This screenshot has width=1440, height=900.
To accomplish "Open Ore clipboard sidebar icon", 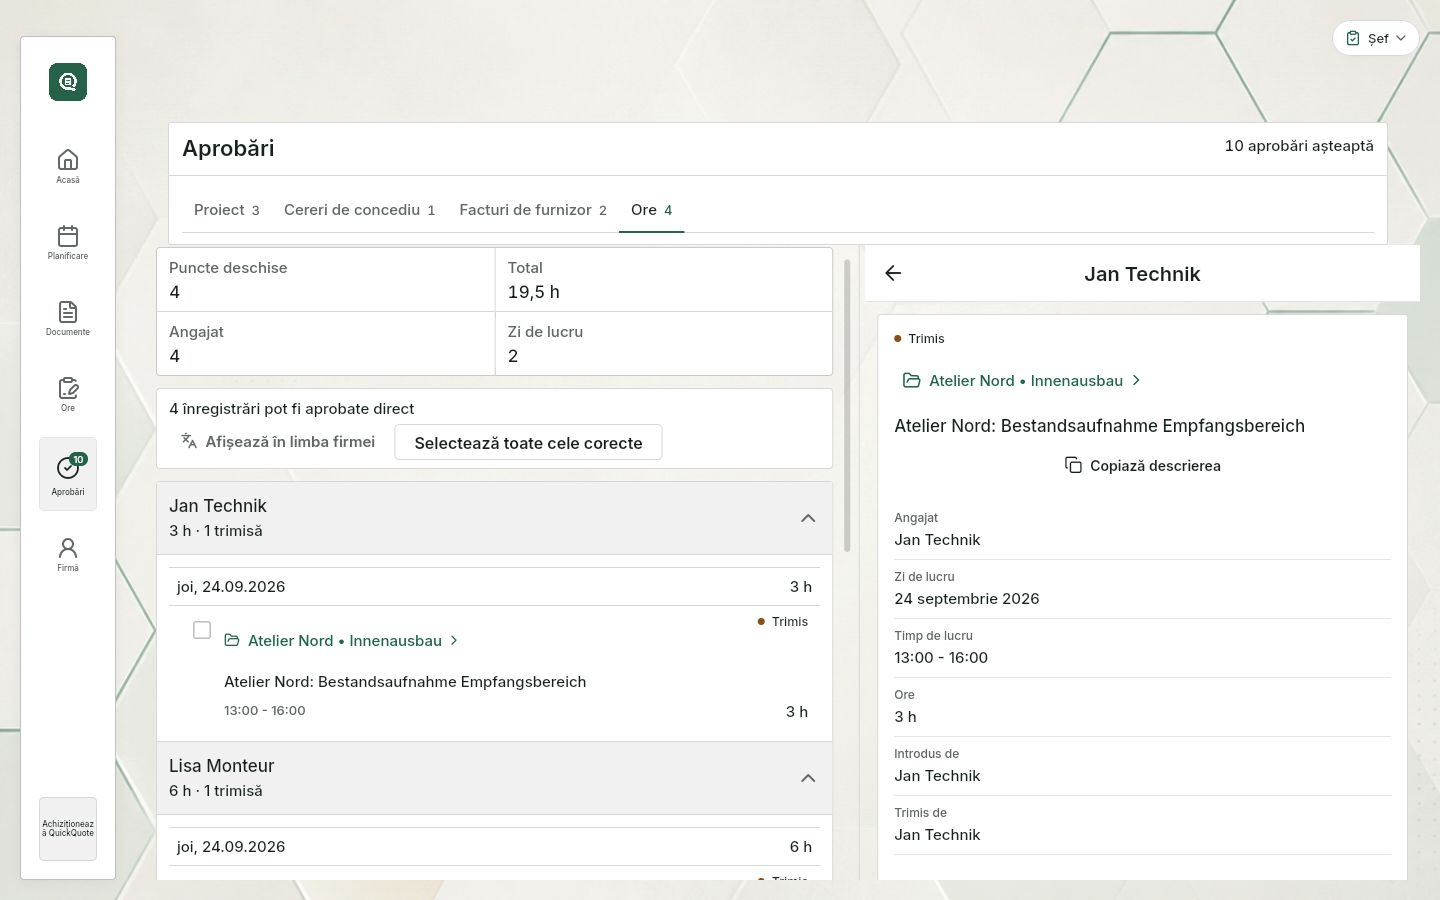I will 68,388.
